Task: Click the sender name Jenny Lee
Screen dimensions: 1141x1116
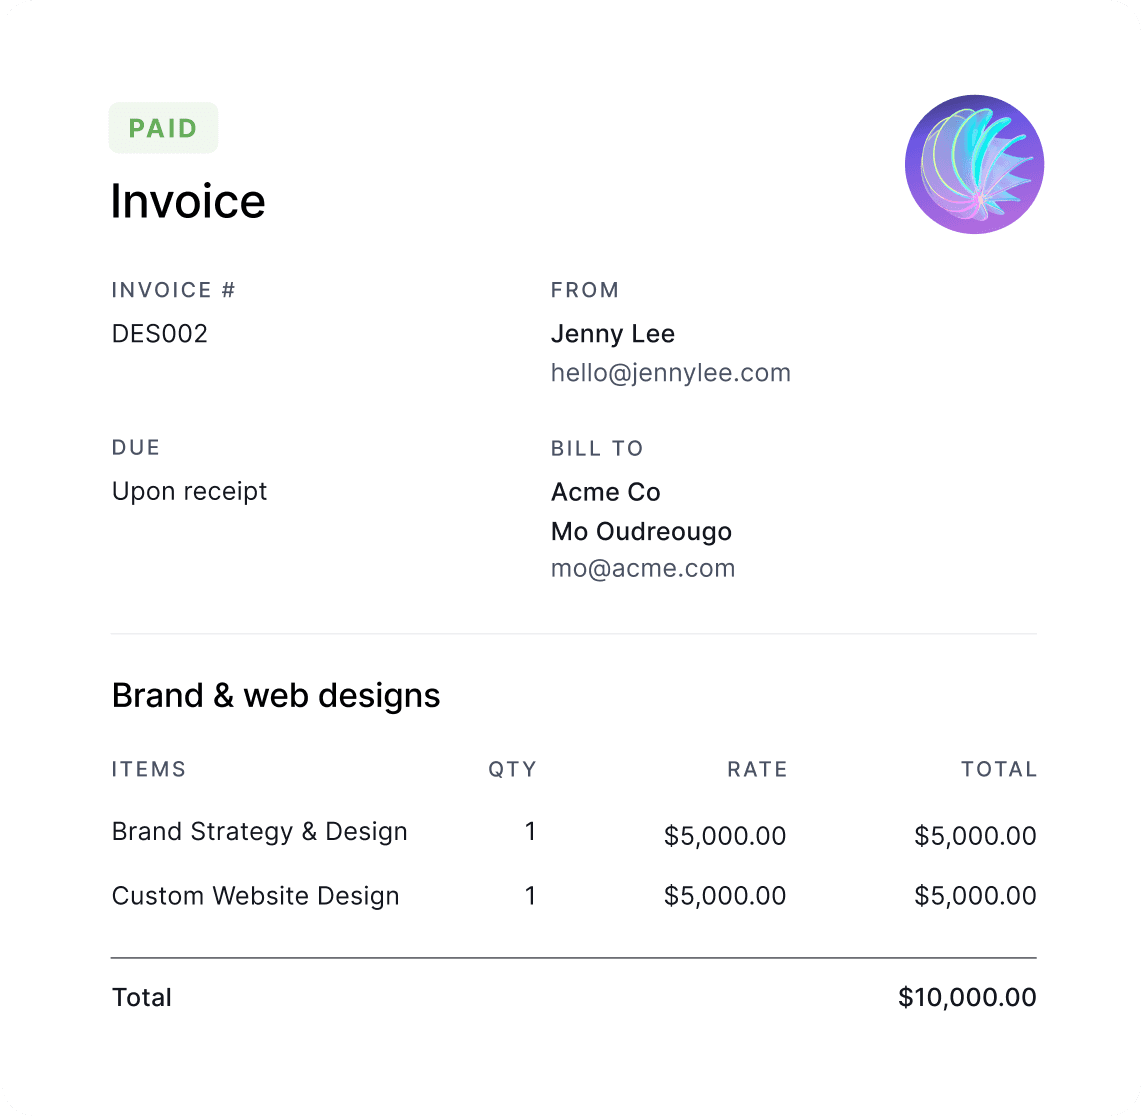Action: tap(612, 334)
